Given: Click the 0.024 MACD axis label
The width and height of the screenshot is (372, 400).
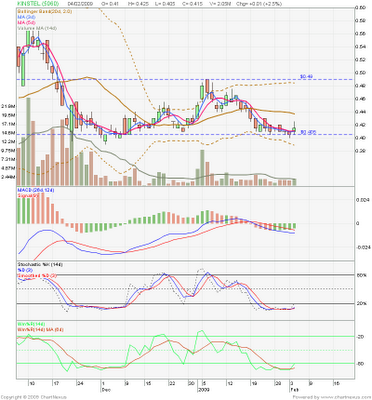Looking at the screenshot, I should (x=362, y=200).
